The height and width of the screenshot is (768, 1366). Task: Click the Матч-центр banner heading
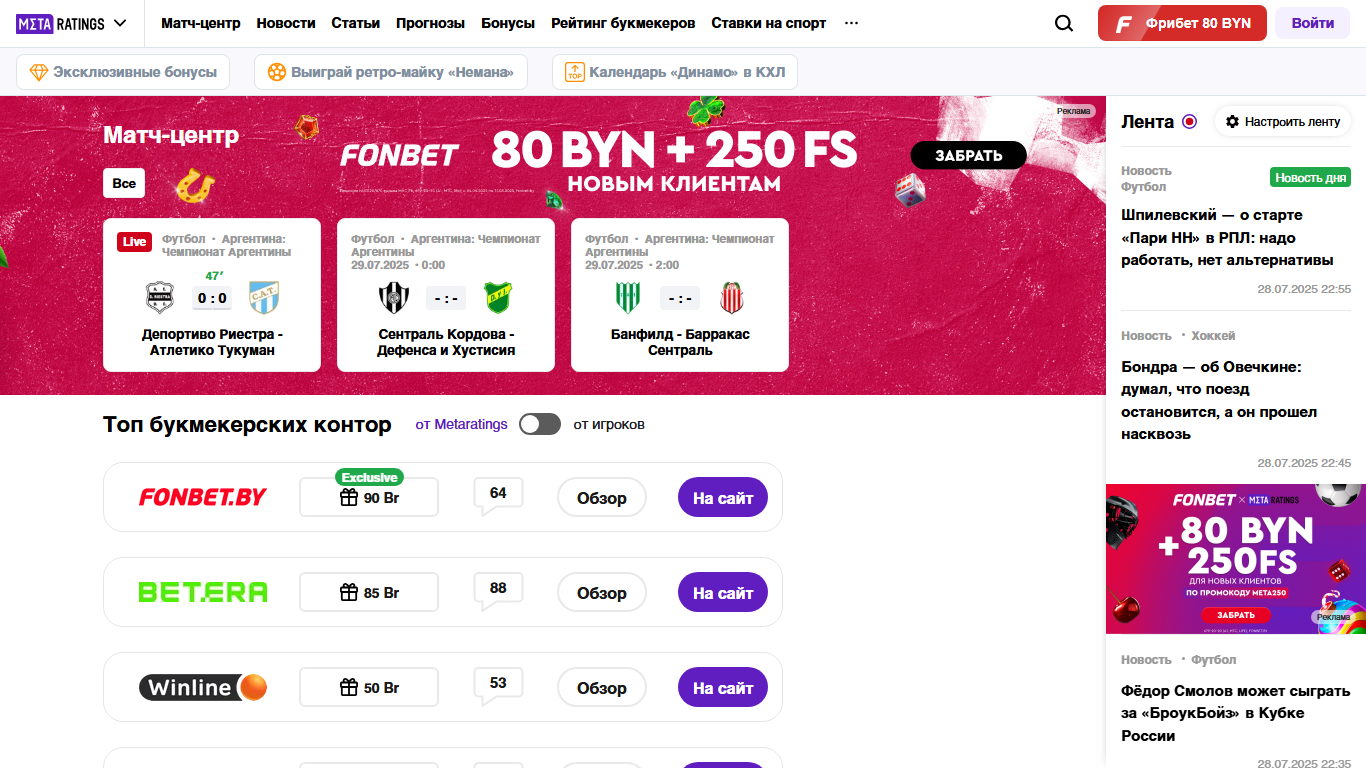[x=171, y=135]
